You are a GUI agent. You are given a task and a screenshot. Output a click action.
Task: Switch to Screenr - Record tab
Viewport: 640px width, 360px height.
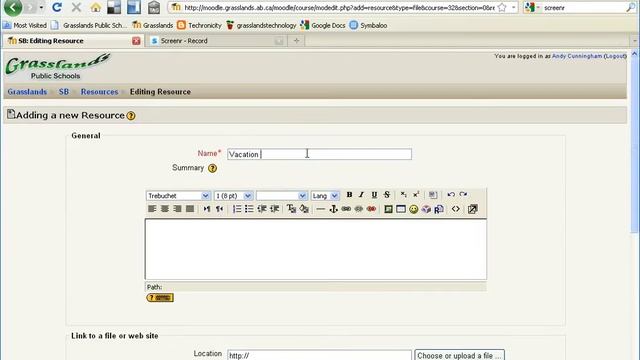click(216, 41)
